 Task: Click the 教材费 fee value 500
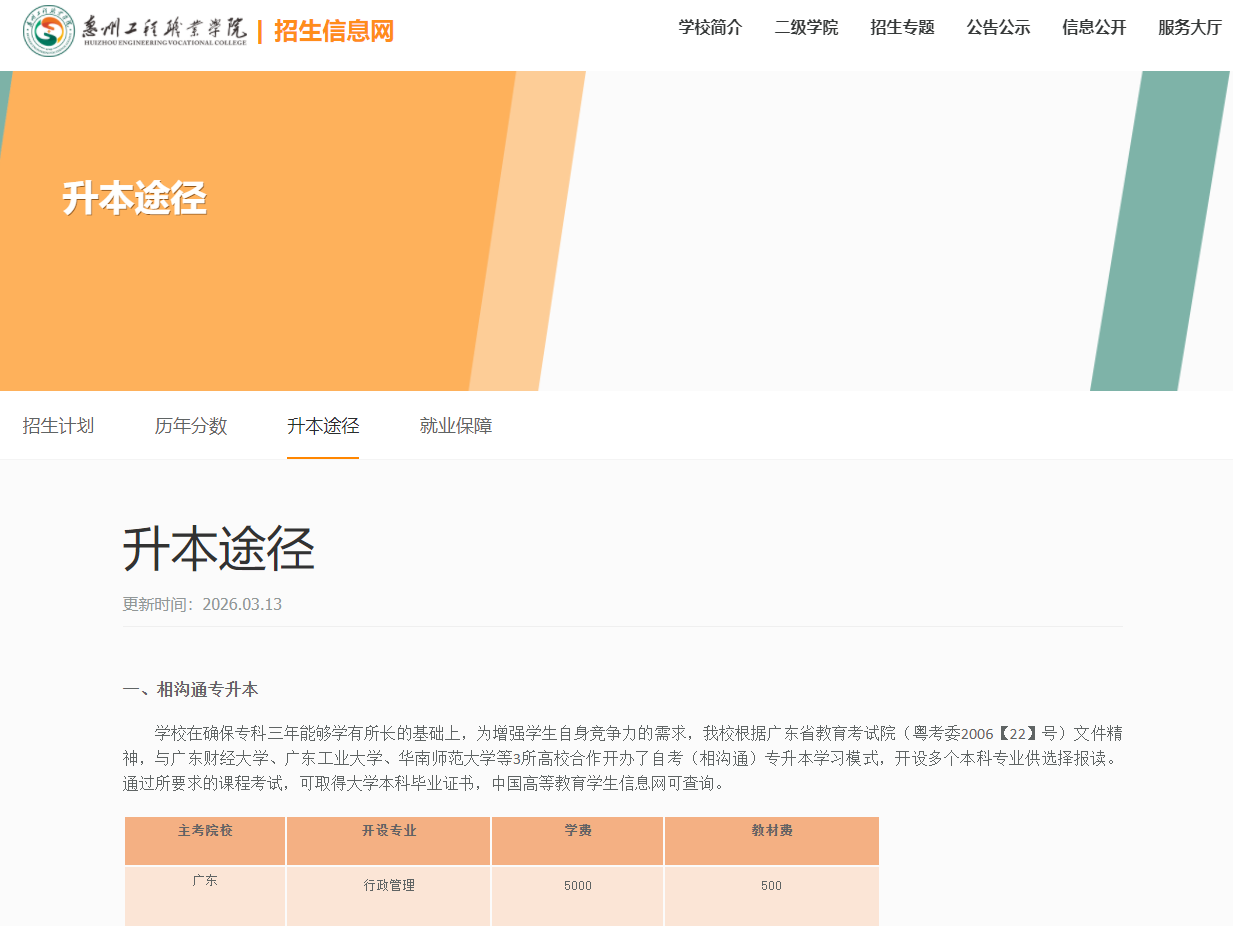771,884
